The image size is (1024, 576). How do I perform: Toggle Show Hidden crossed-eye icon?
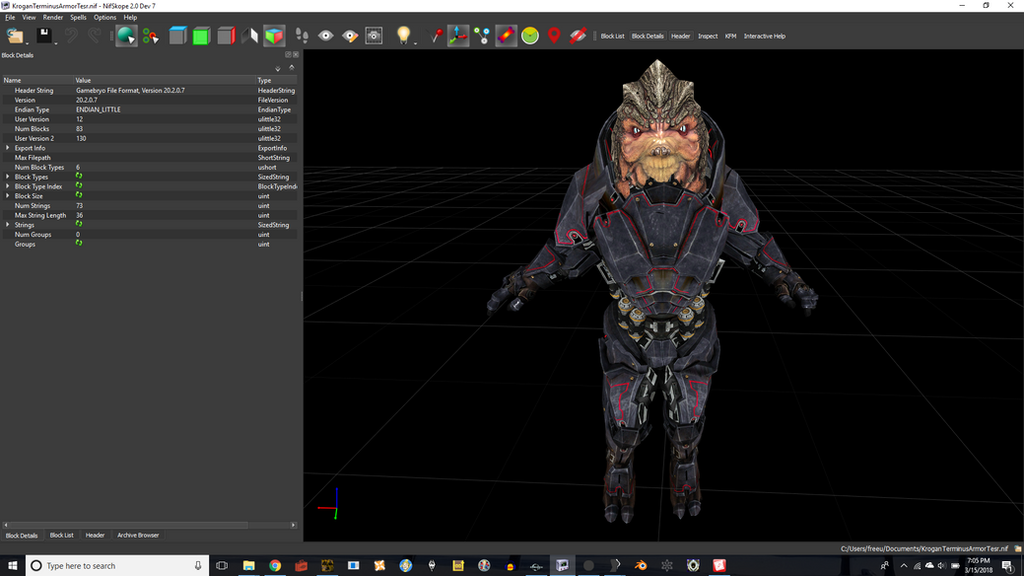[x=577, y=36]
